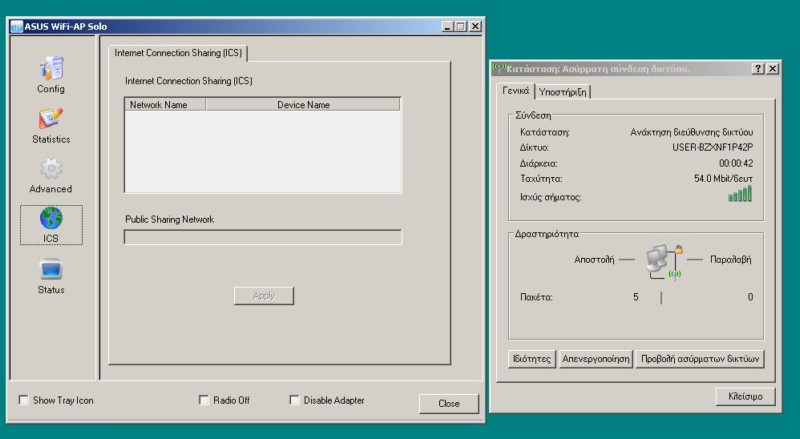Click the green signal strength bars
This screenshot has height=439, width=800.
click(x=740, y=194)
